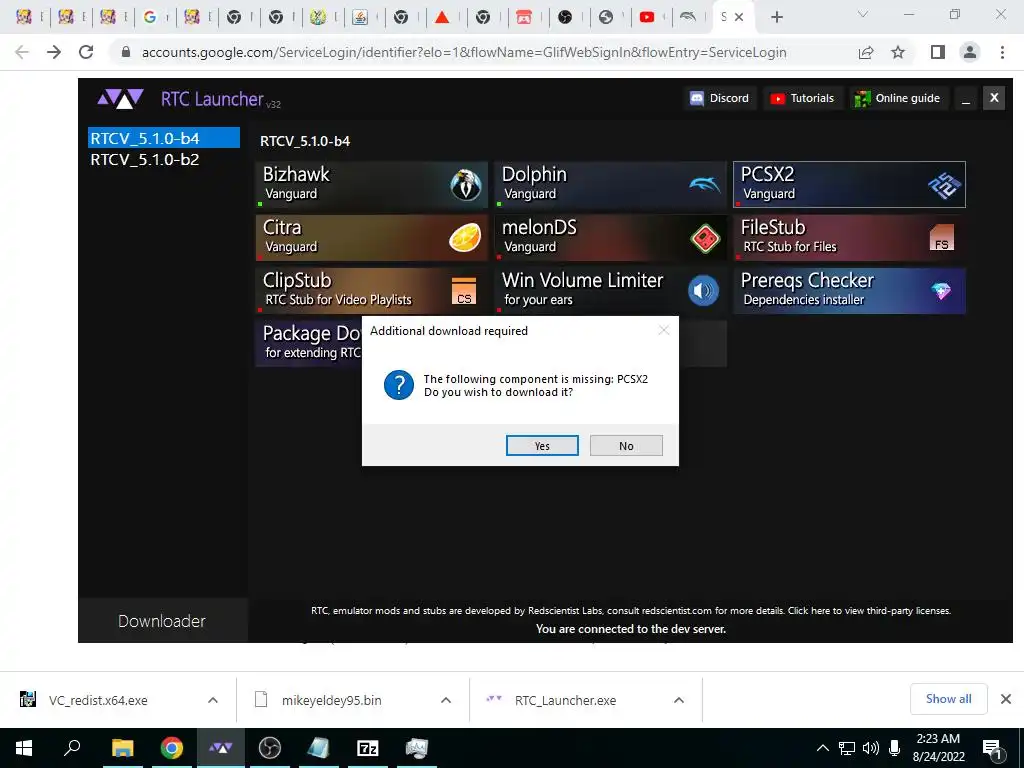This screenshot has width=1024, height=768.
Task: Close the downloads bar
Action: (1006, 699)
